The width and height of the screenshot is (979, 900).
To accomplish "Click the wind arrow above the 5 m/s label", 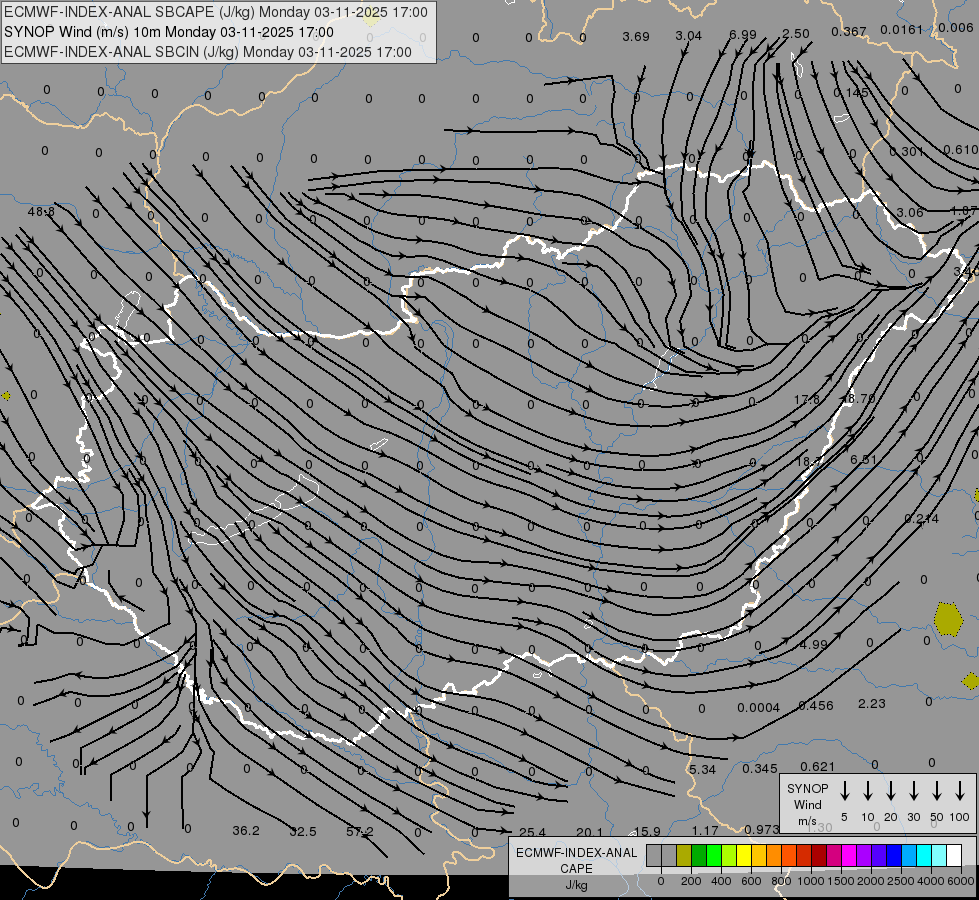I will click(844, 790).
